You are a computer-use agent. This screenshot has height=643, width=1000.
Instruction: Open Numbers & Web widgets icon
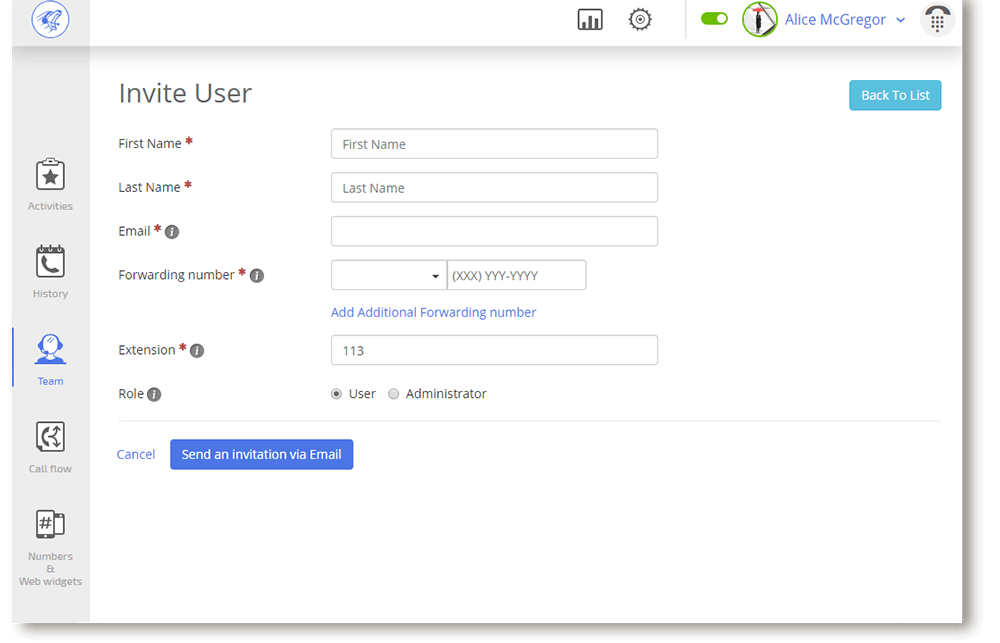[x=50, y=524]
